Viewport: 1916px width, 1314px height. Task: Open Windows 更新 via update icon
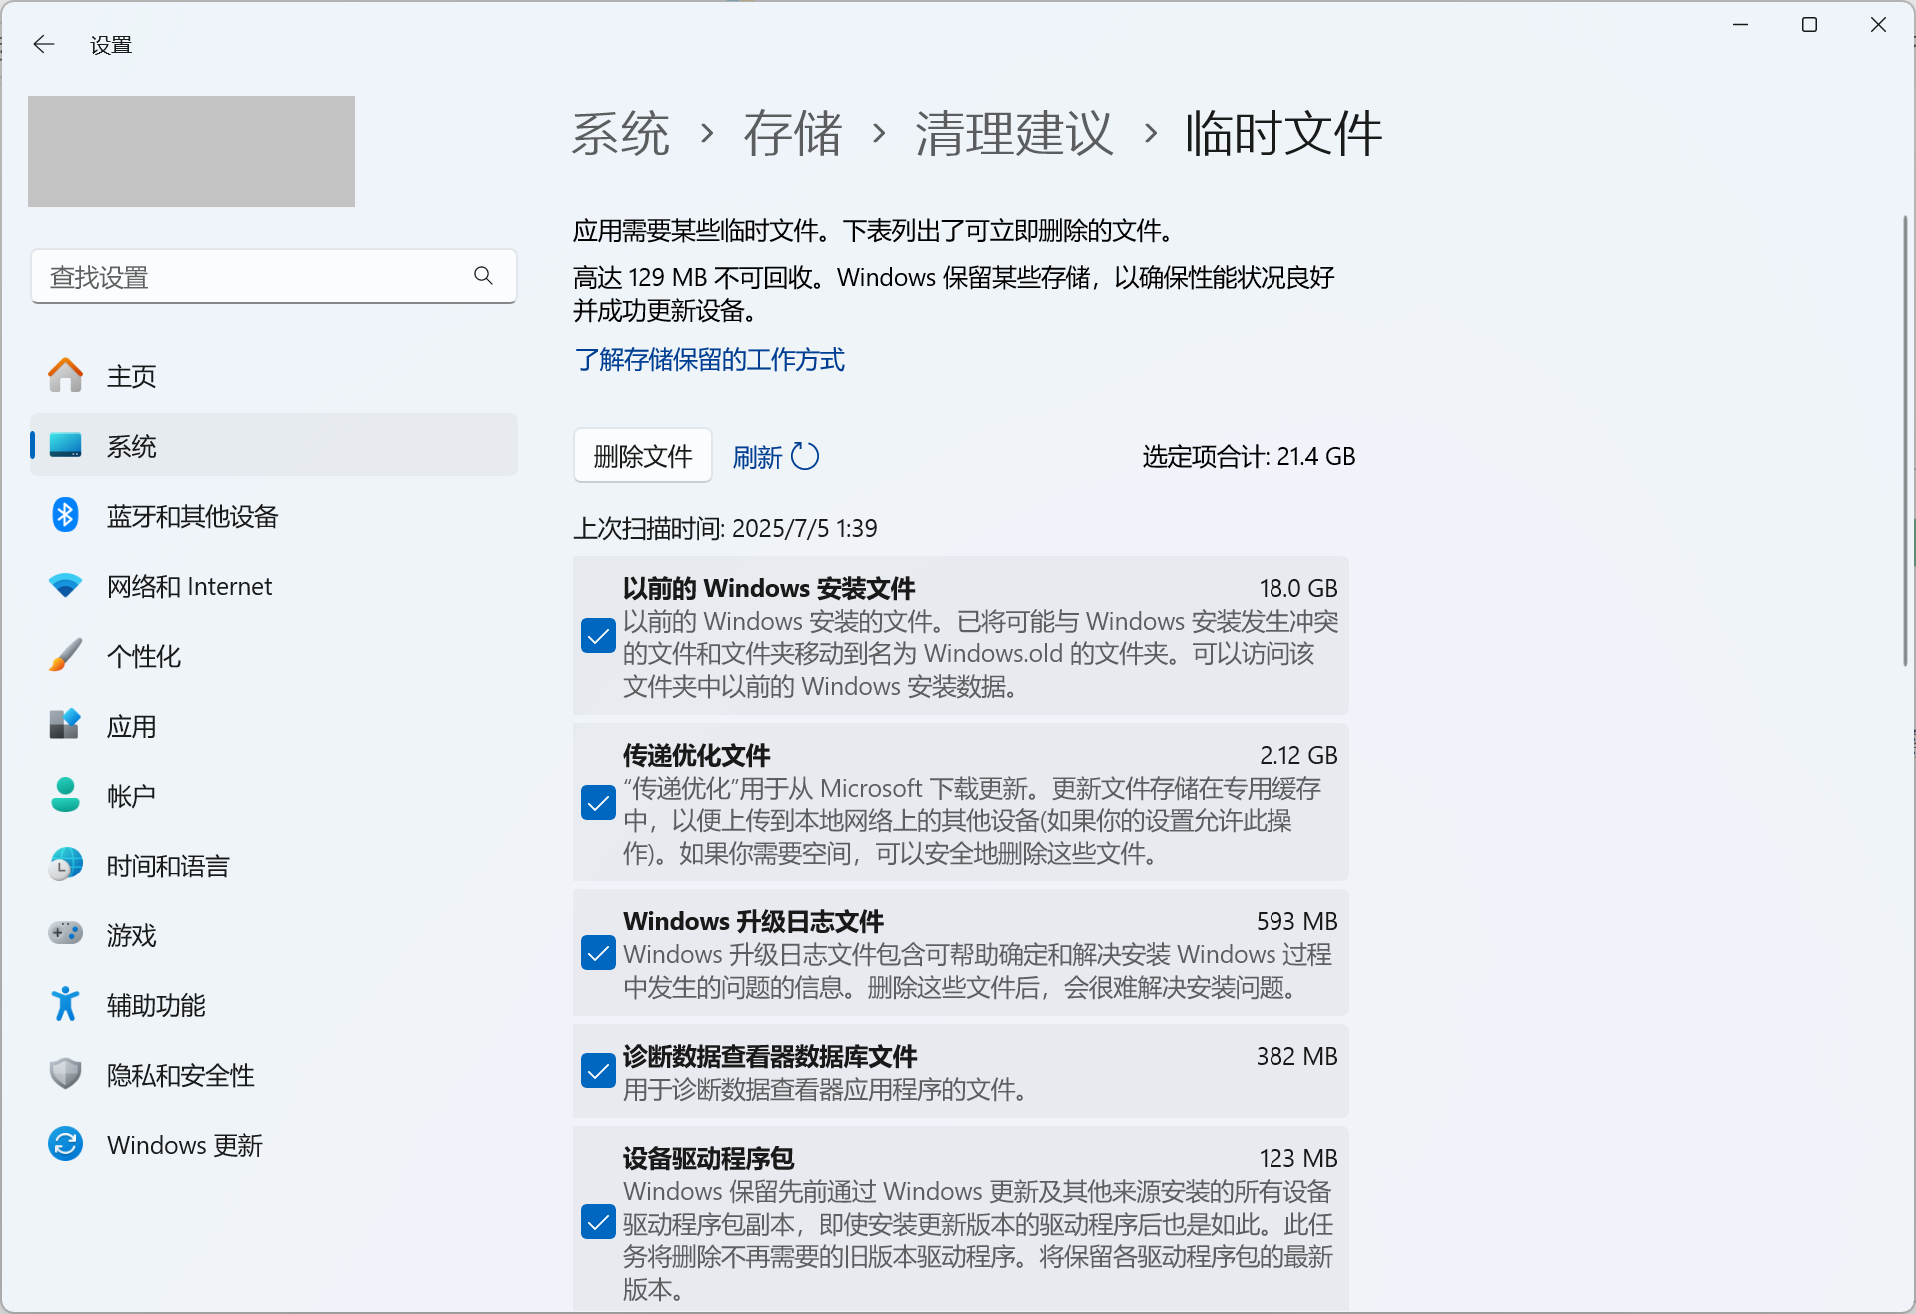[65, 1144]
